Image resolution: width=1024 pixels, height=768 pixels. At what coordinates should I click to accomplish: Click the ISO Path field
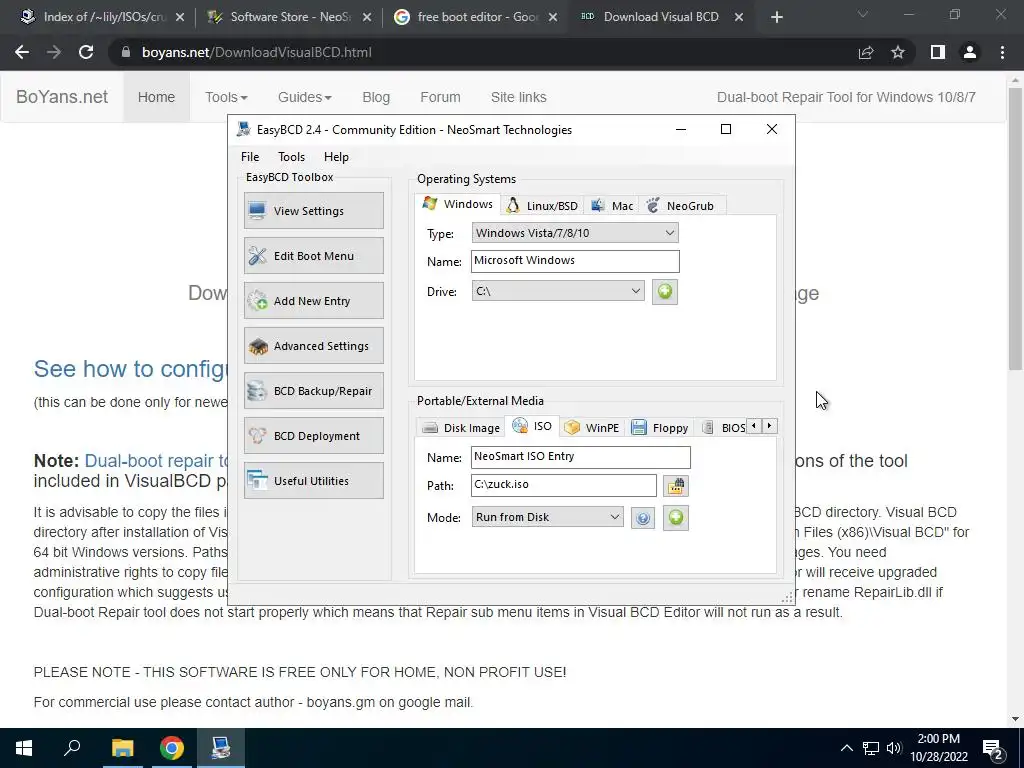pyautogui.click(x=564, y=485)
